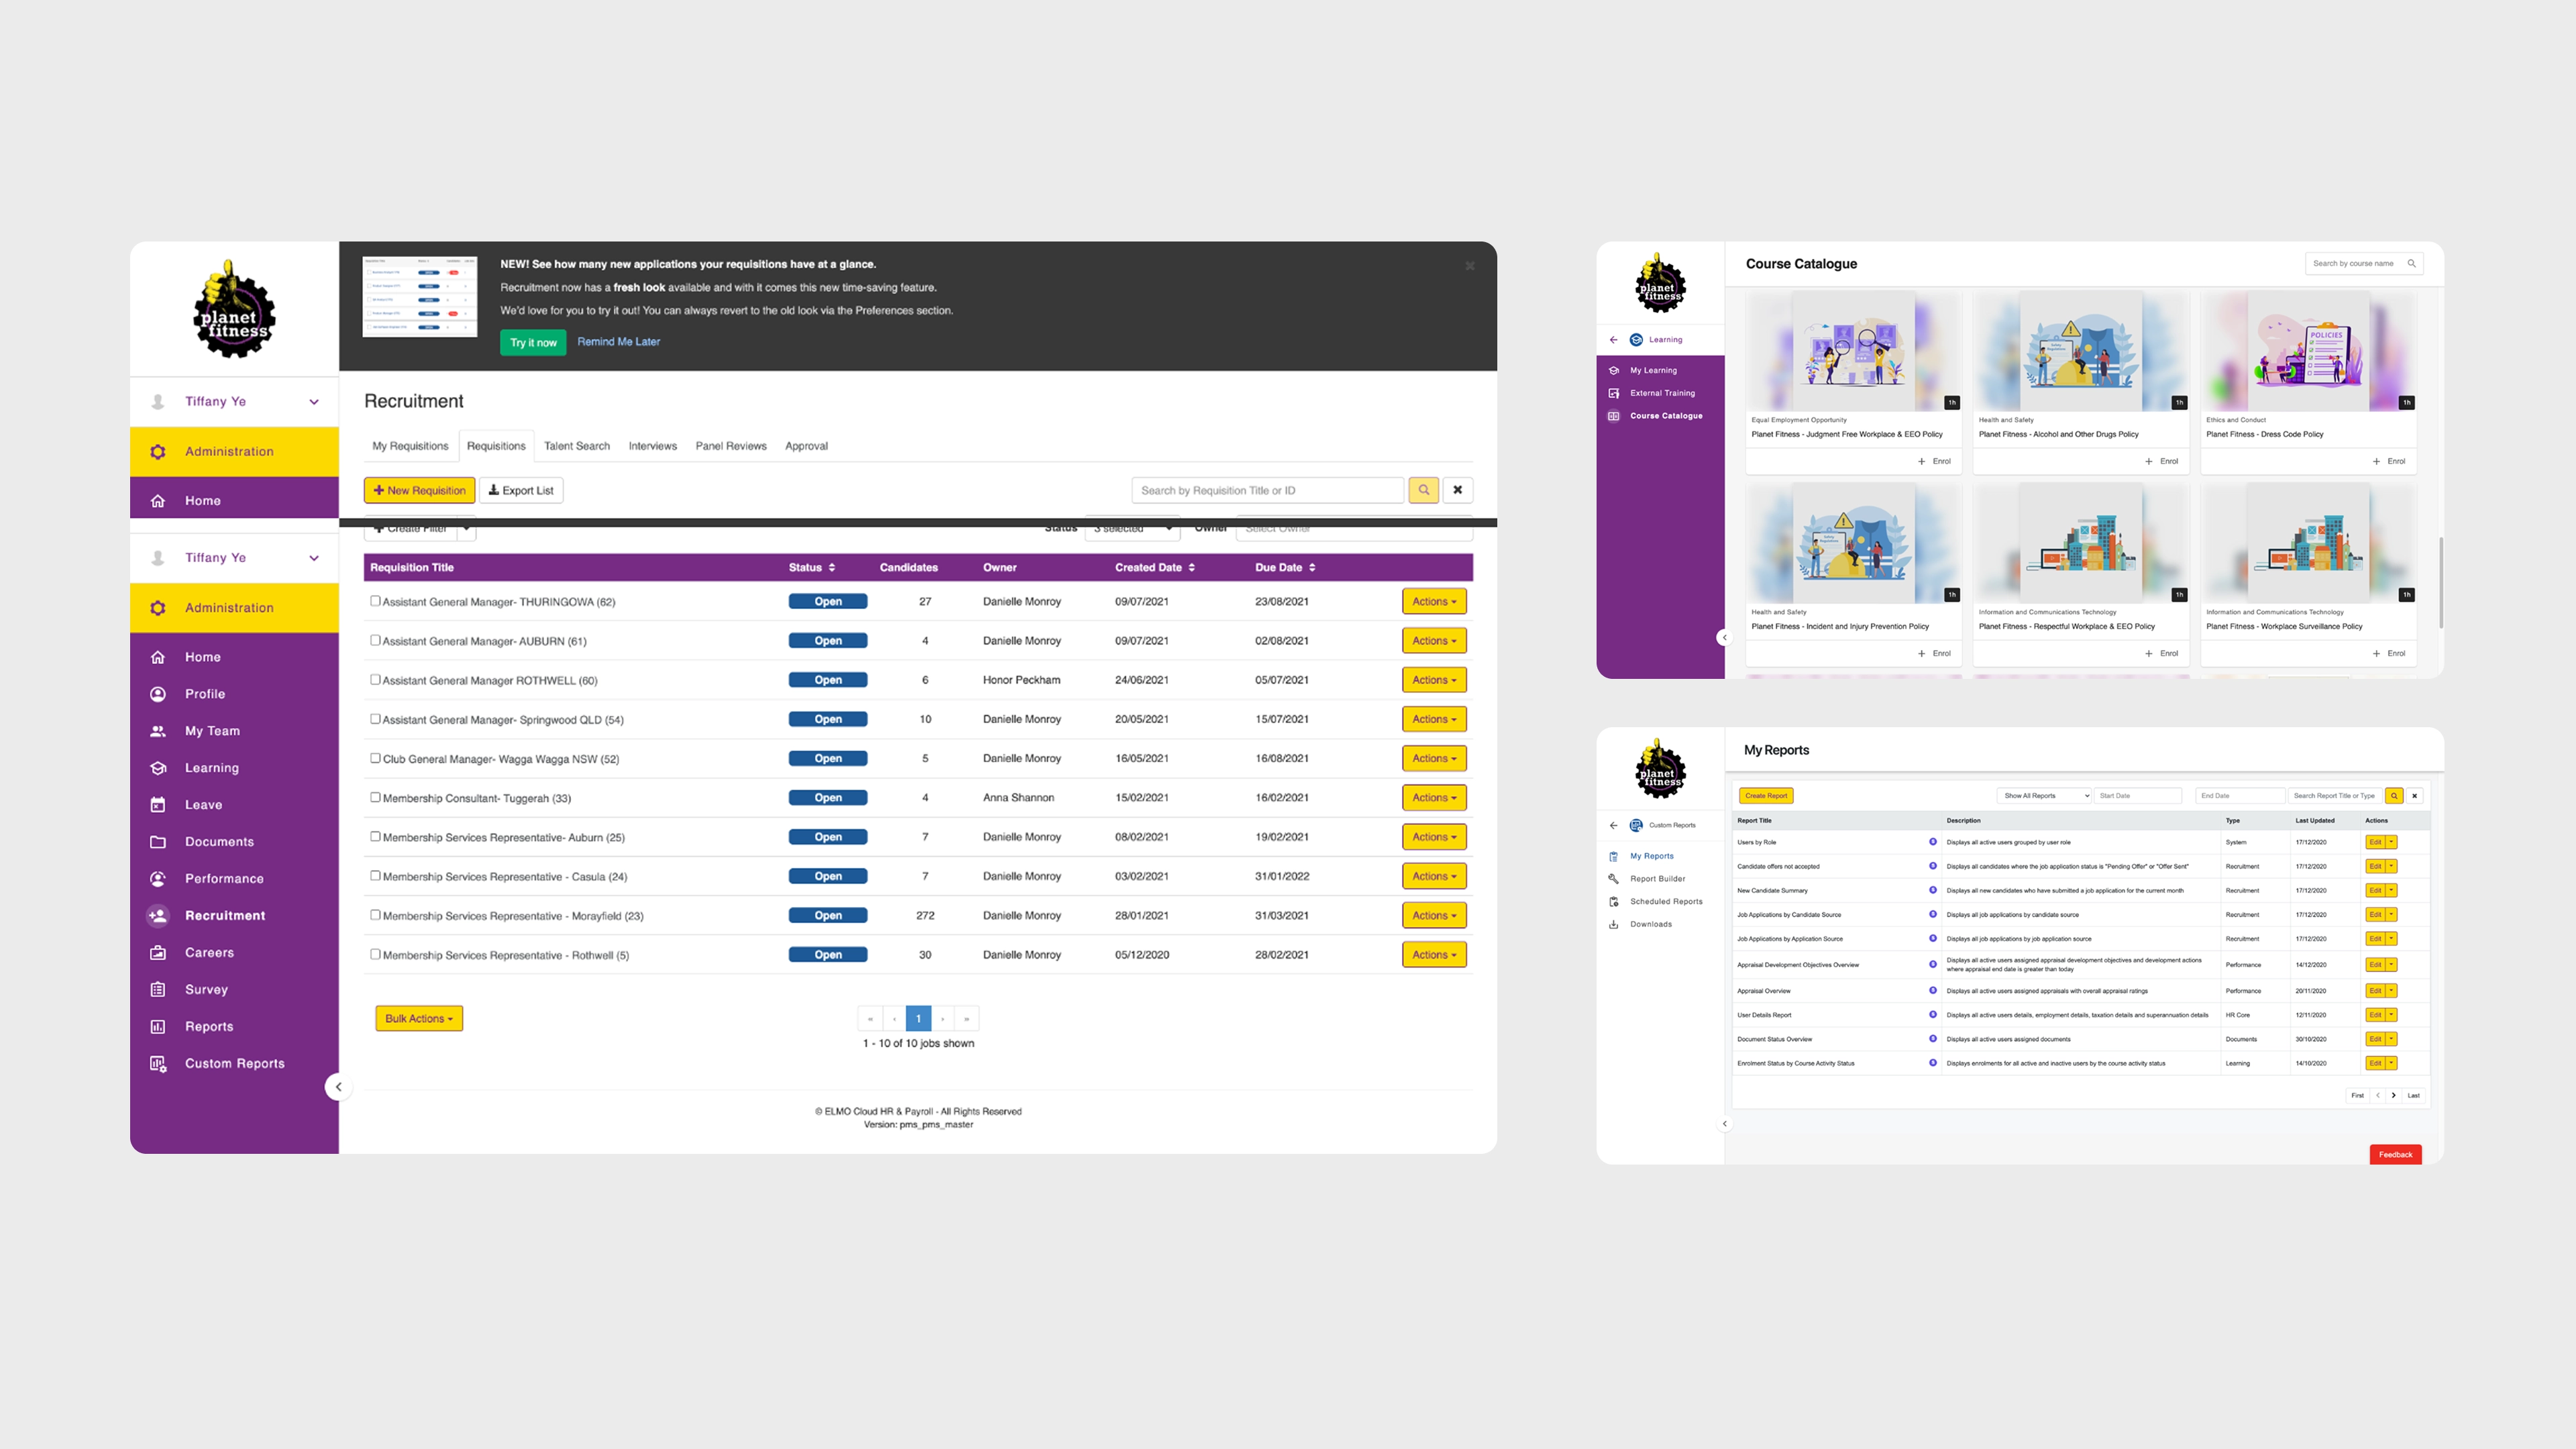The image size is (2576, 1449).
Task: Check the Springwood QLD (54) requisition checkbox
Action: point(375,718)
